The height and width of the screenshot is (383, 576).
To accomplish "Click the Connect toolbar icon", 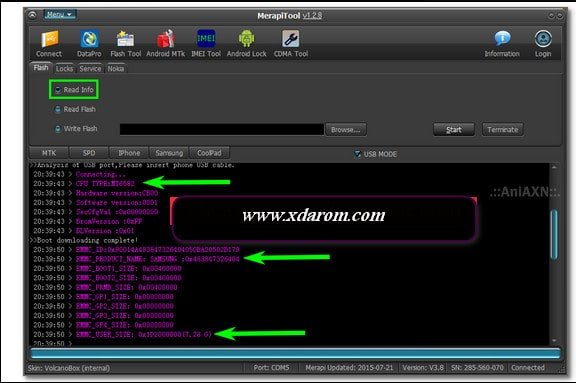I will click(49, 43).
